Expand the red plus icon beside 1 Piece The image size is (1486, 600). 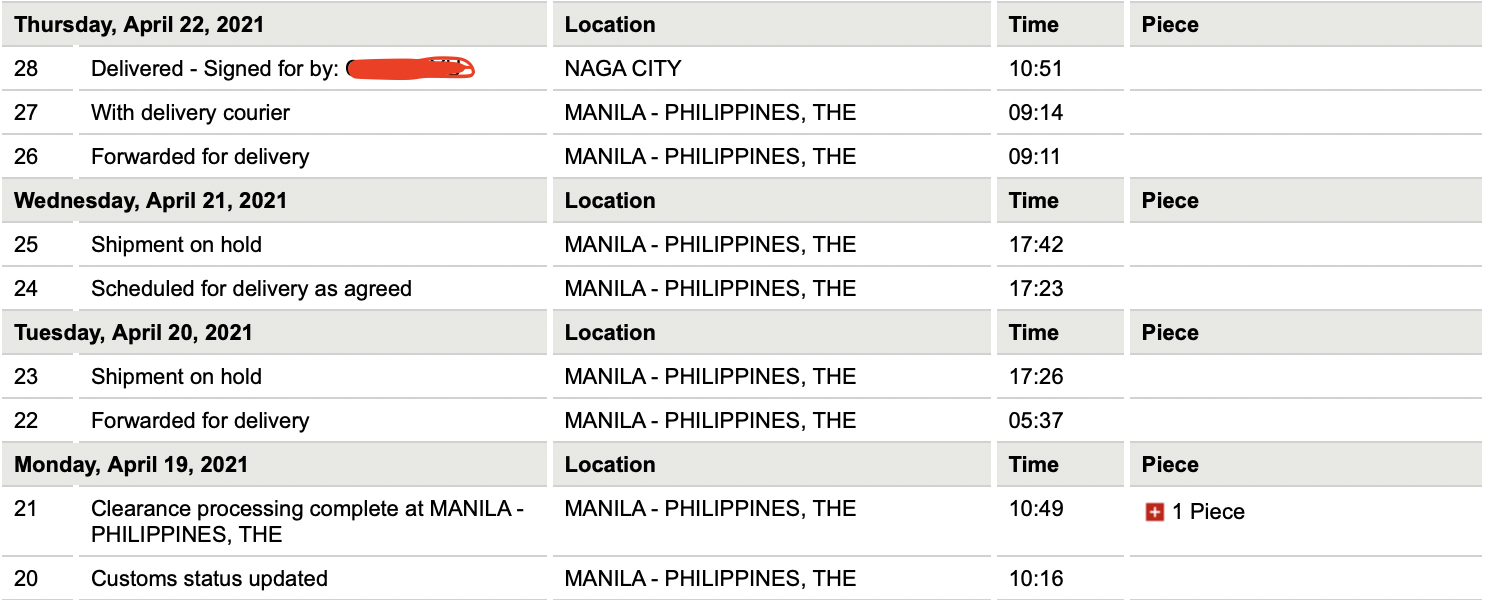pos(1155,512)
